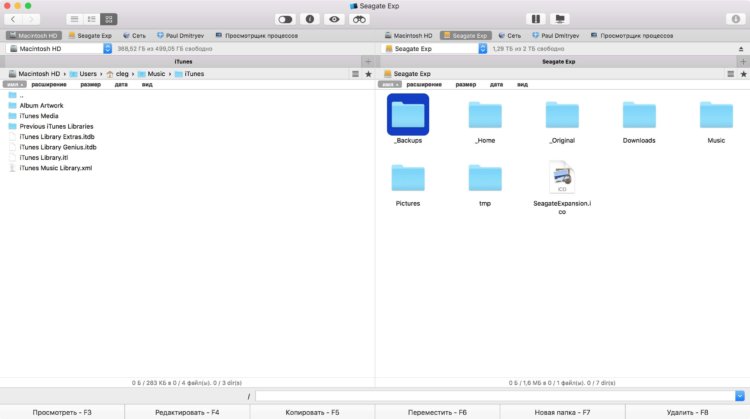750x419 pixels.
Task: Go back with the left arrow button
Action: point(13,19)
